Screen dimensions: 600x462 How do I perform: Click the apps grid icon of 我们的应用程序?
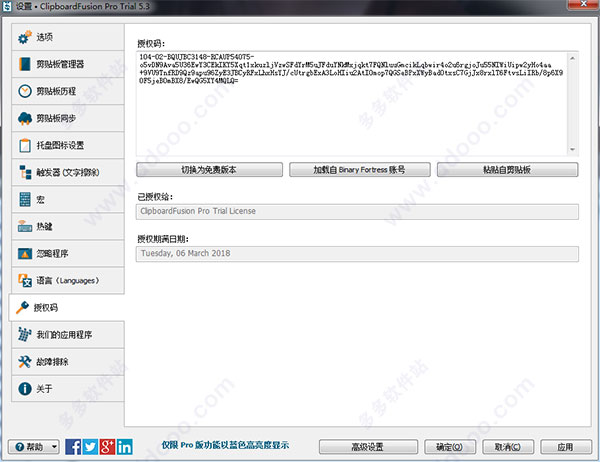(25, 335)
